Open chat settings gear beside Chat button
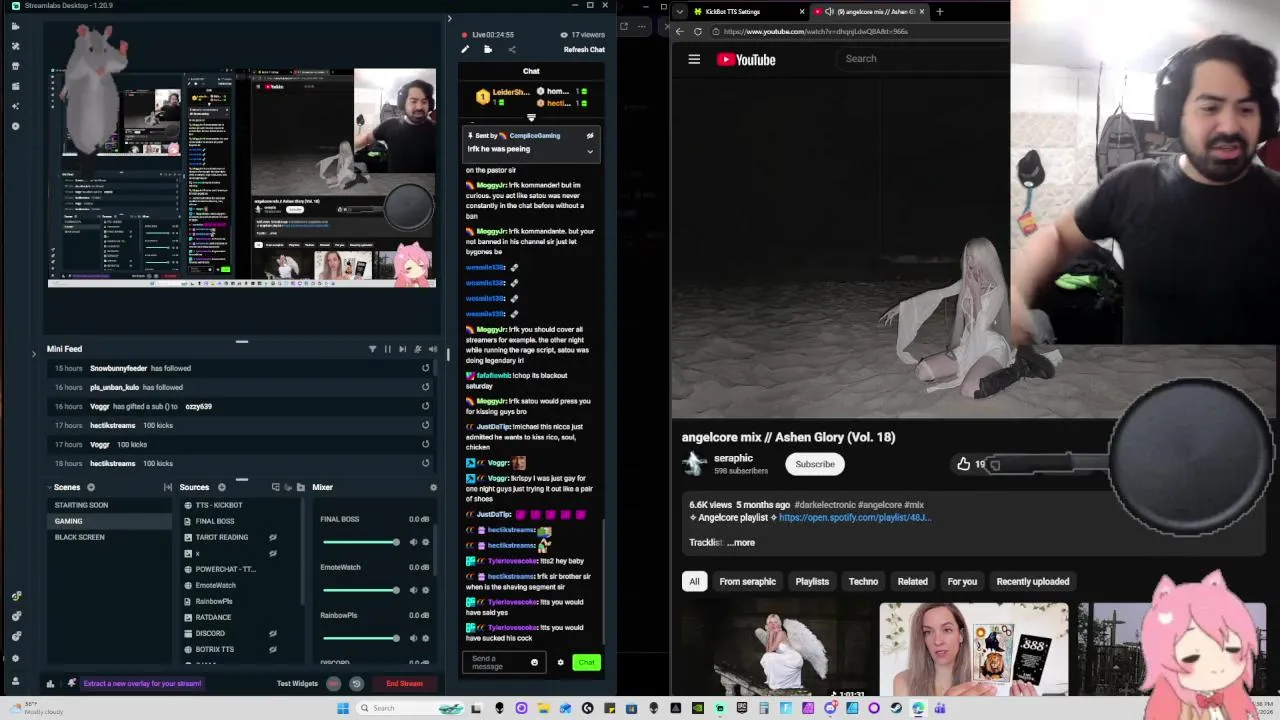Screen dimensions: 1280x720 [560, 662]
